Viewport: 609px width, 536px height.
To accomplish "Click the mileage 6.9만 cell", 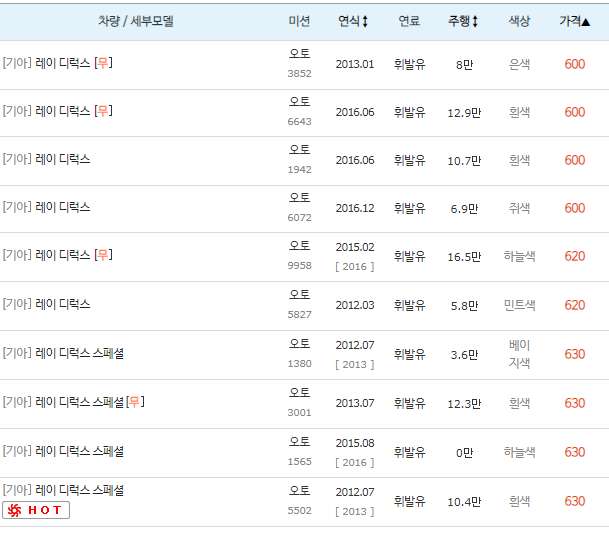I will 464,209.
